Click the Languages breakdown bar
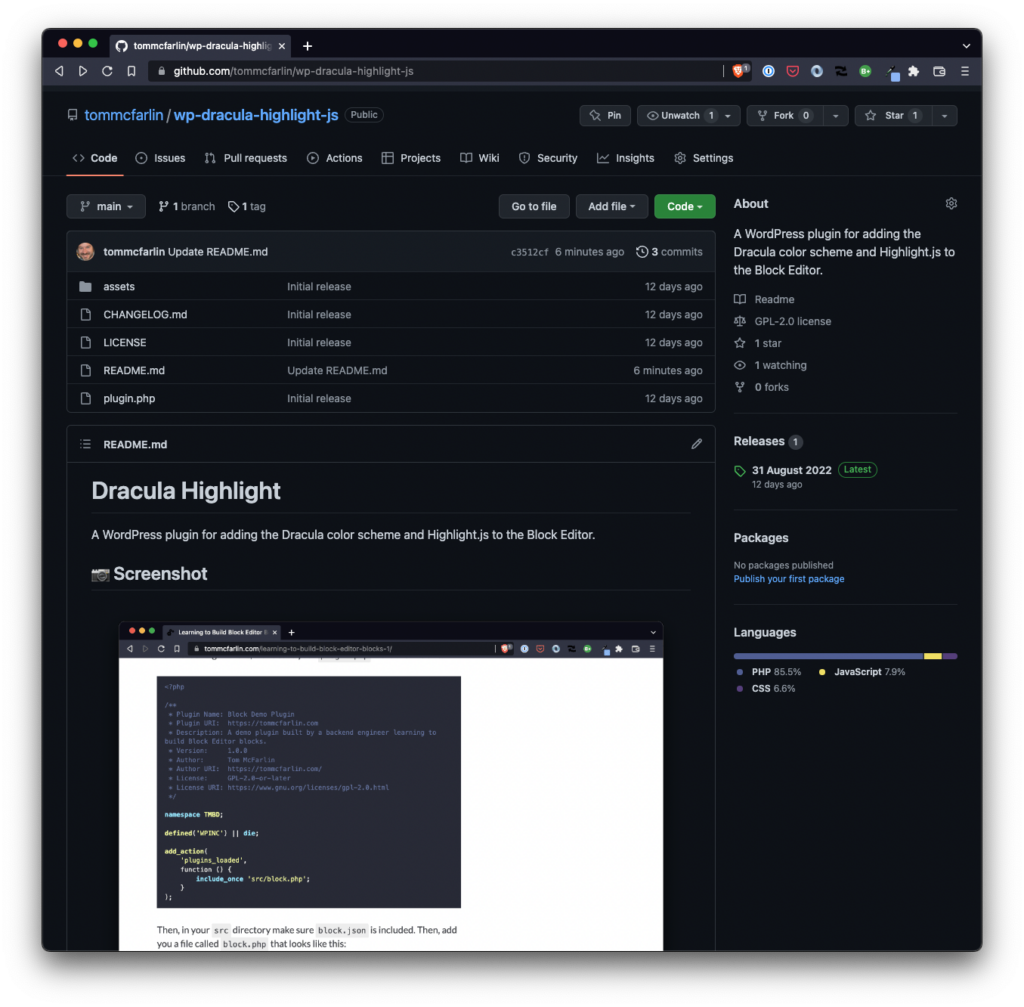The image size is (1024, 1007). coord(845,656)
